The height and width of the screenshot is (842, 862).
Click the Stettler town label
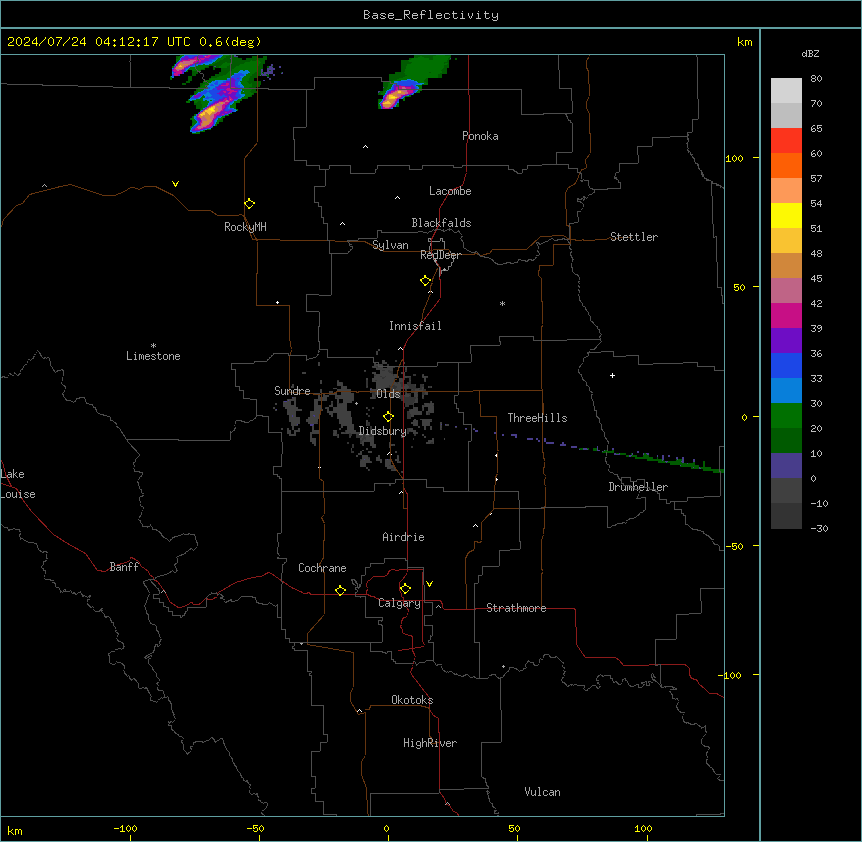click(634, 237)
